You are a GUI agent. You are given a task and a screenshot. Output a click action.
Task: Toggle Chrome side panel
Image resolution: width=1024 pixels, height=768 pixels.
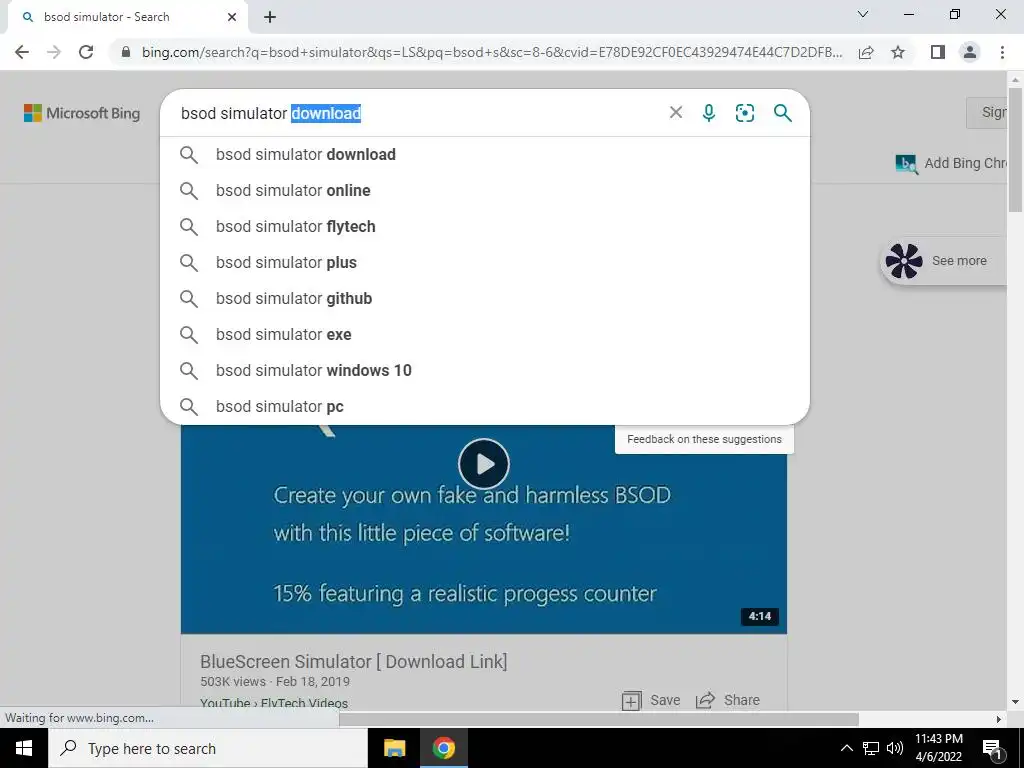tap(938, 52)
